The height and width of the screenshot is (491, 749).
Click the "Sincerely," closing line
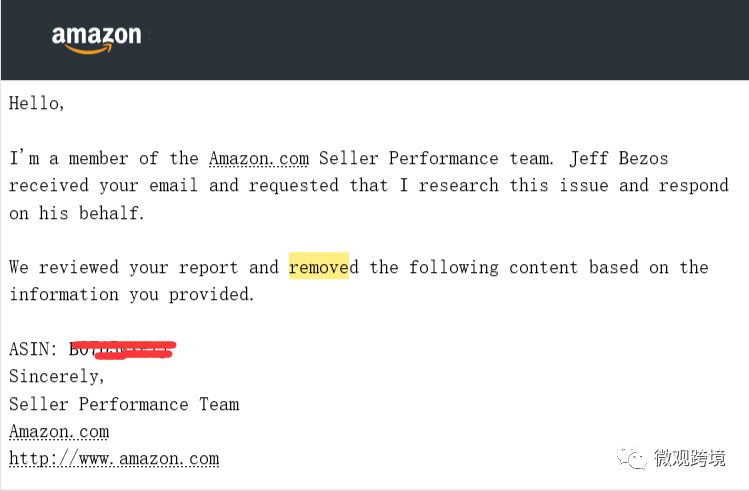tap(57, 377)
